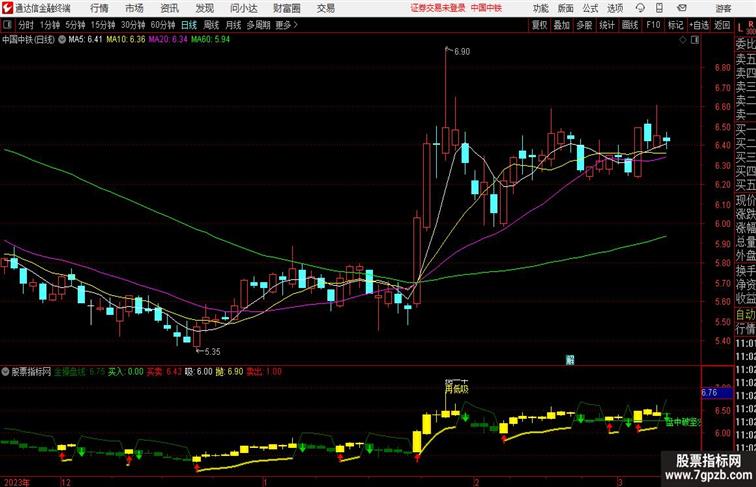756x487 pixels.
Task: Open the 选项 menu
Action: 615,8
